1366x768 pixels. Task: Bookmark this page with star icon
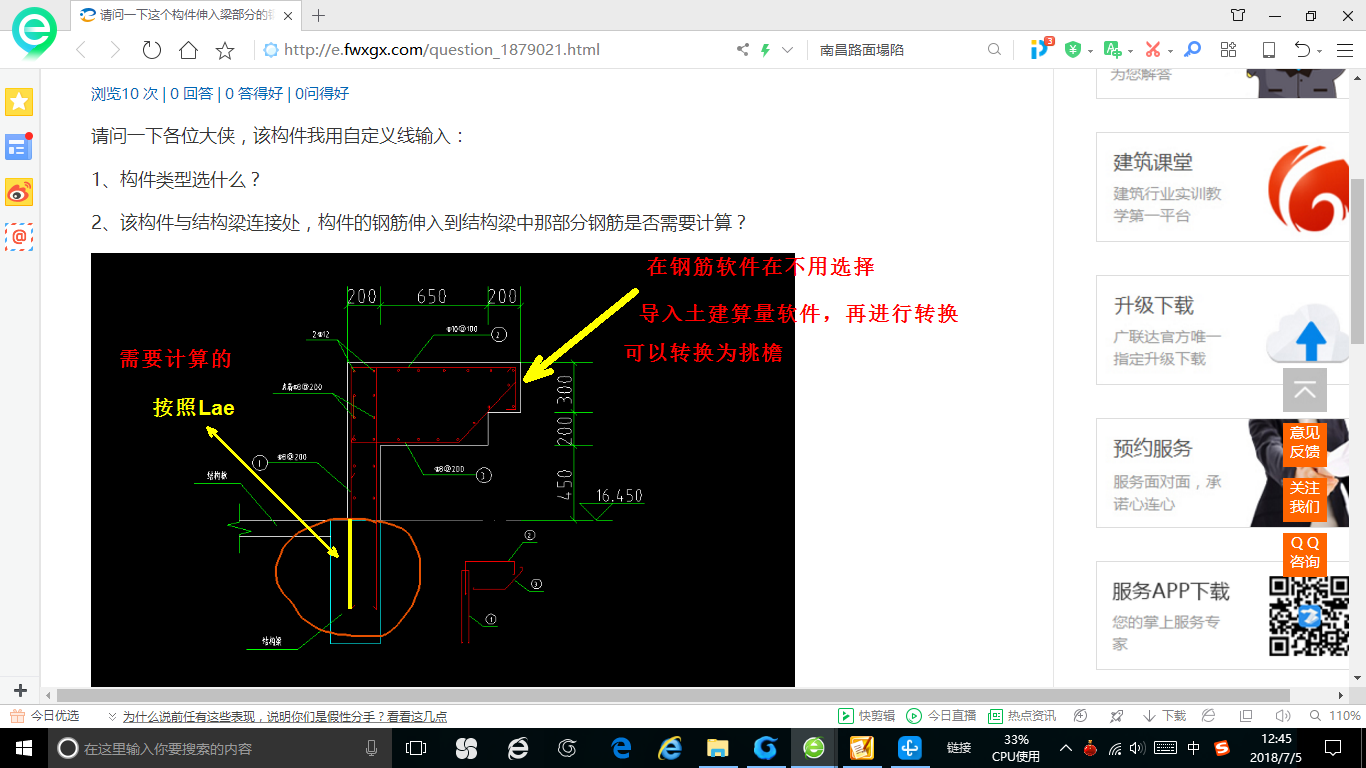(225, 50)
